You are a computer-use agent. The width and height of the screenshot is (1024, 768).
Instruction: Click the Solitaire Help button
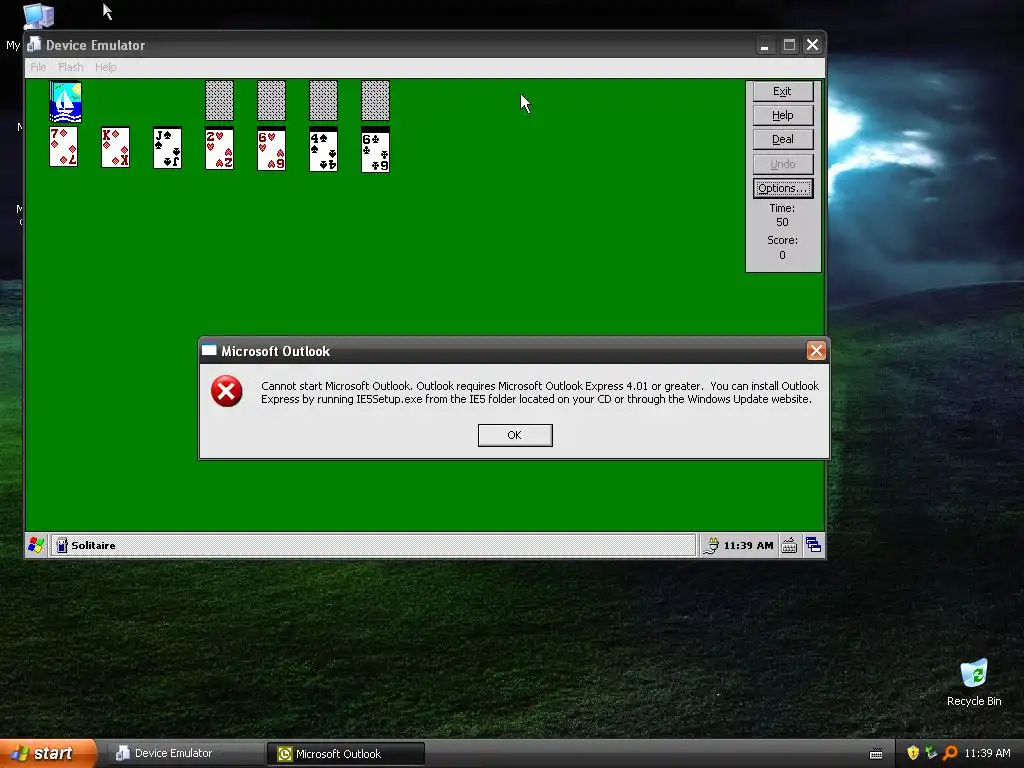[782, 115]
